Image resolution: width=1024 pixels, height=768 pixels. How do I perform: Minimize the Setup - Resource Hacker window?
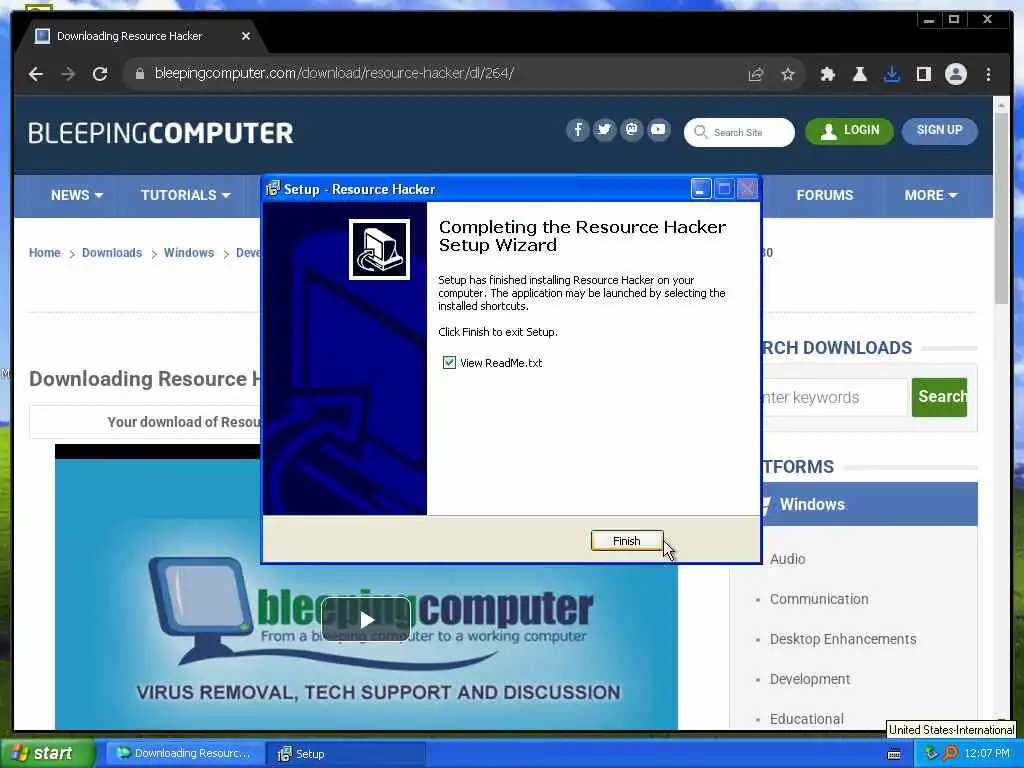click(x=700, y=189)
